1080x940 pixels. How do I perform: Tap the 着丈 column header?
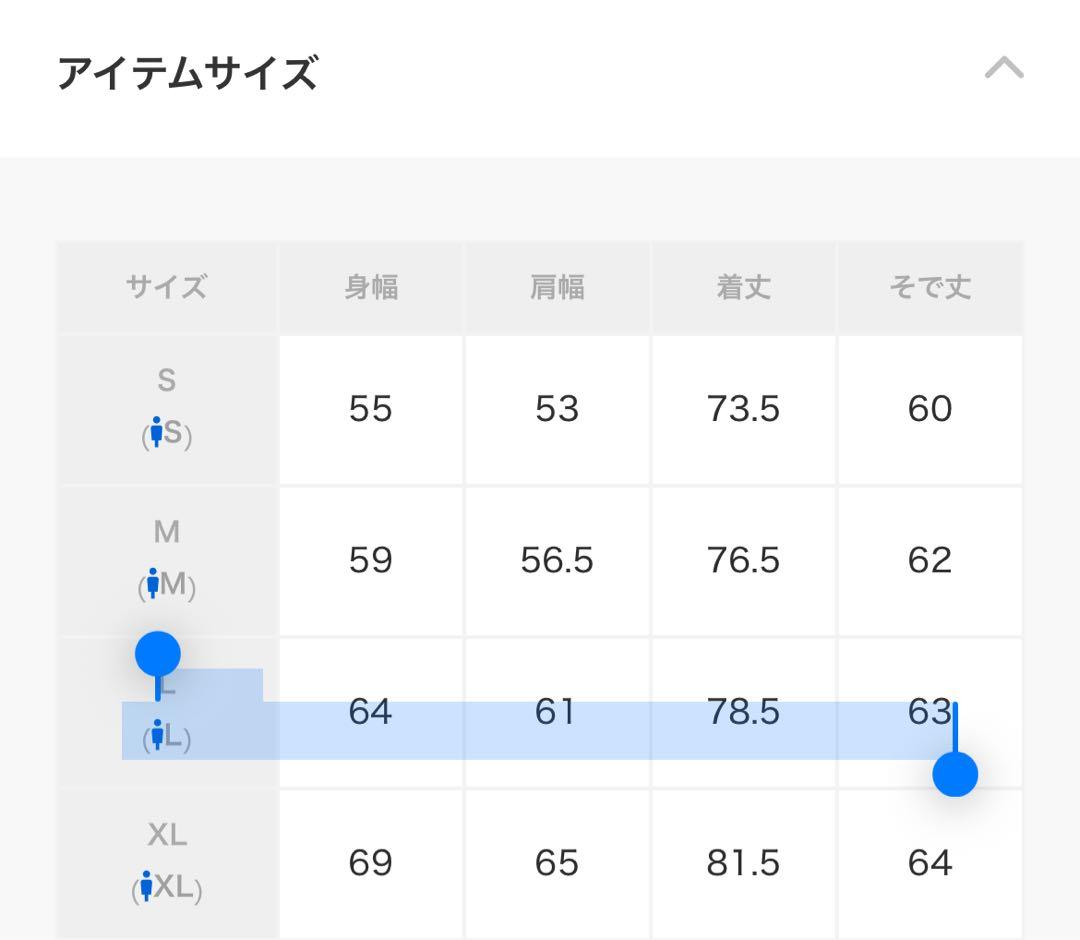click(743, 288)
